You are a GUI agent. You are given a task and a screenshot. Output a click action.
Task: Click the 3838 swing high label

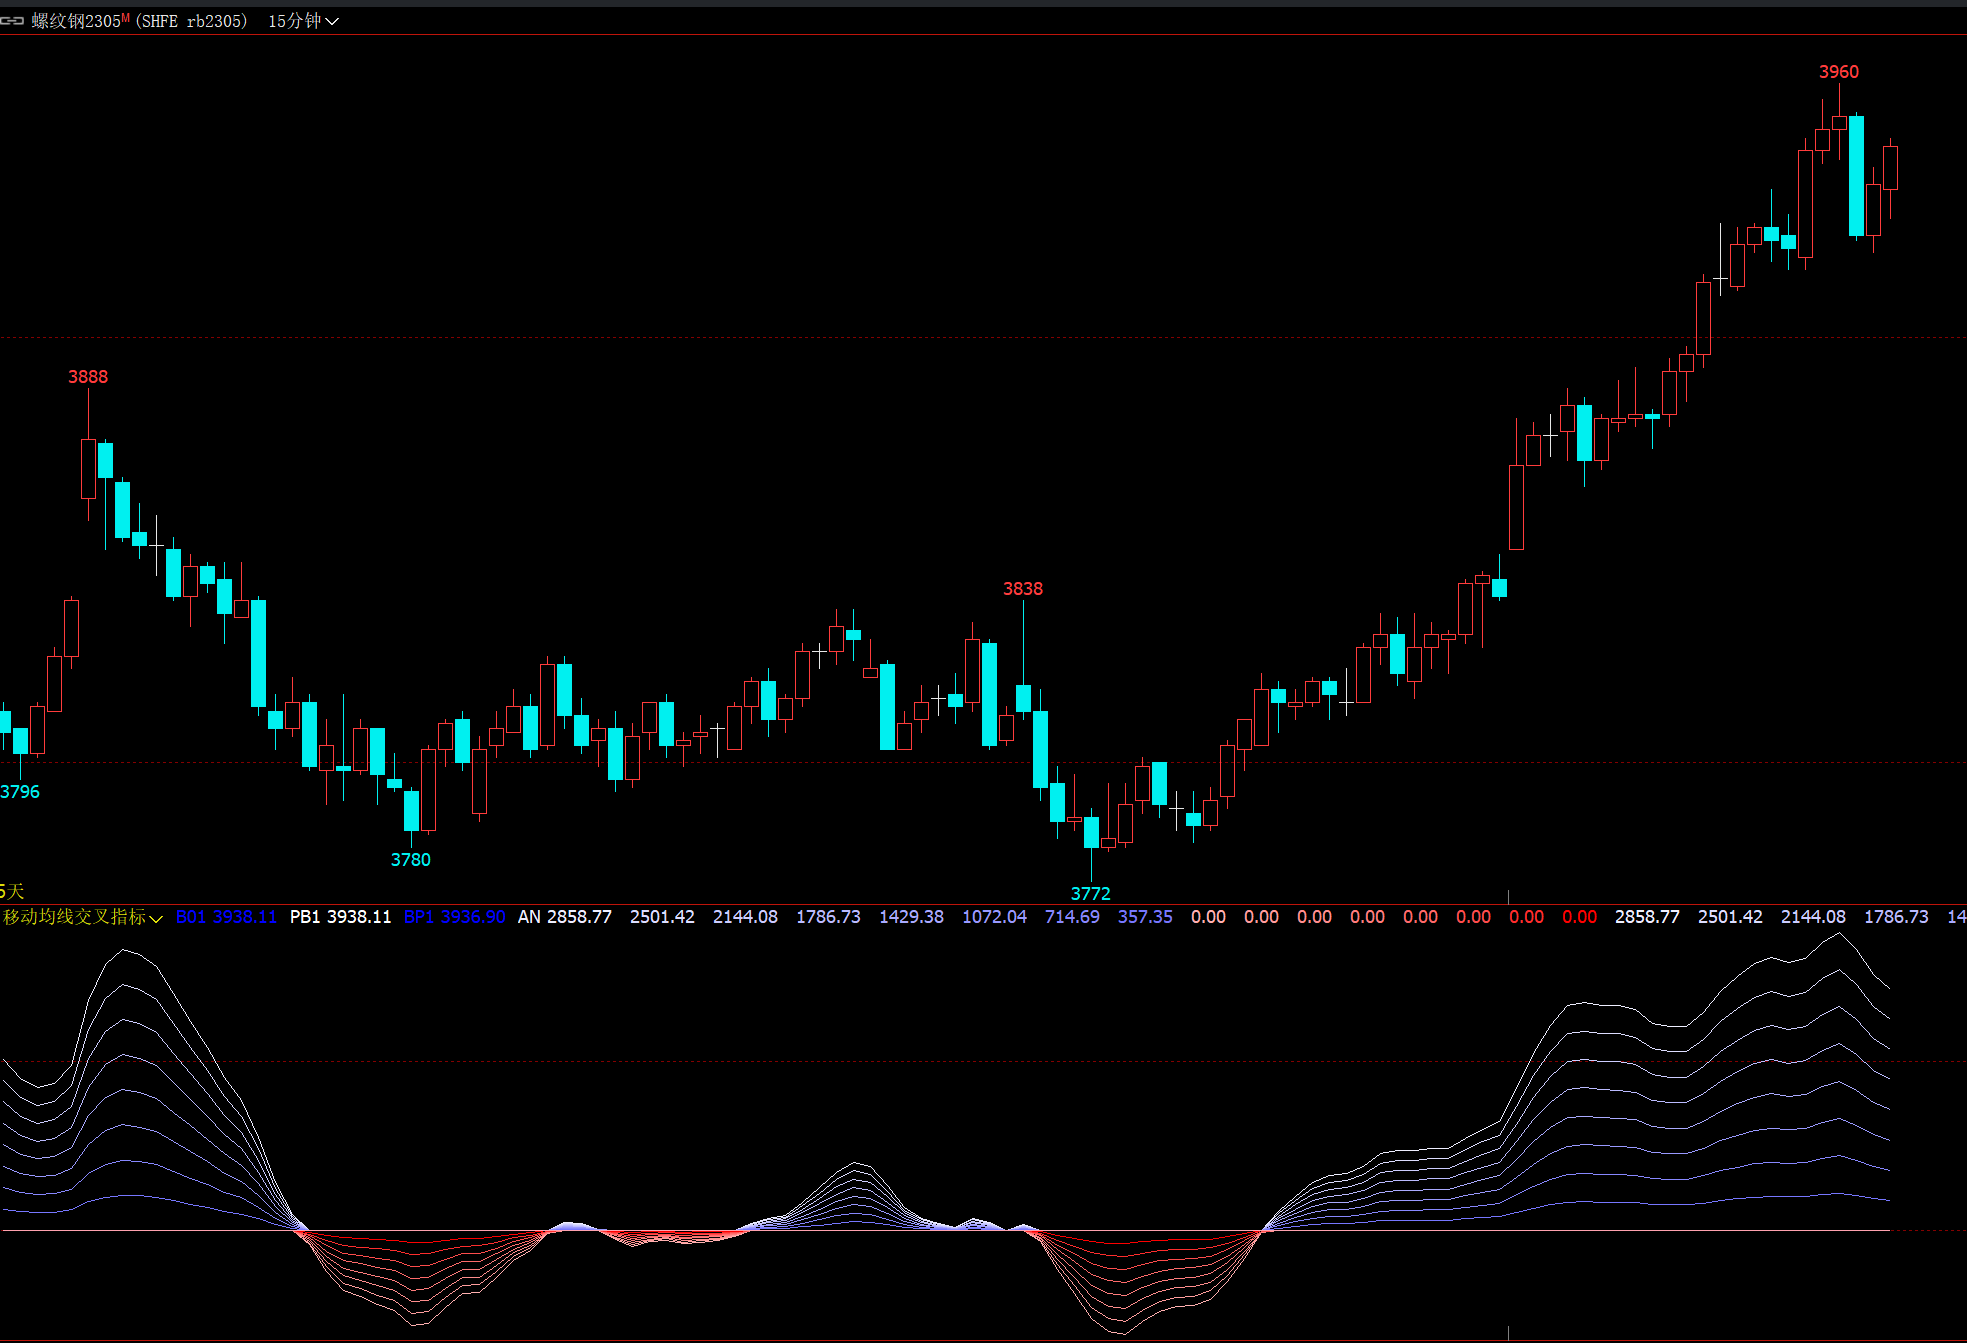1022,589
